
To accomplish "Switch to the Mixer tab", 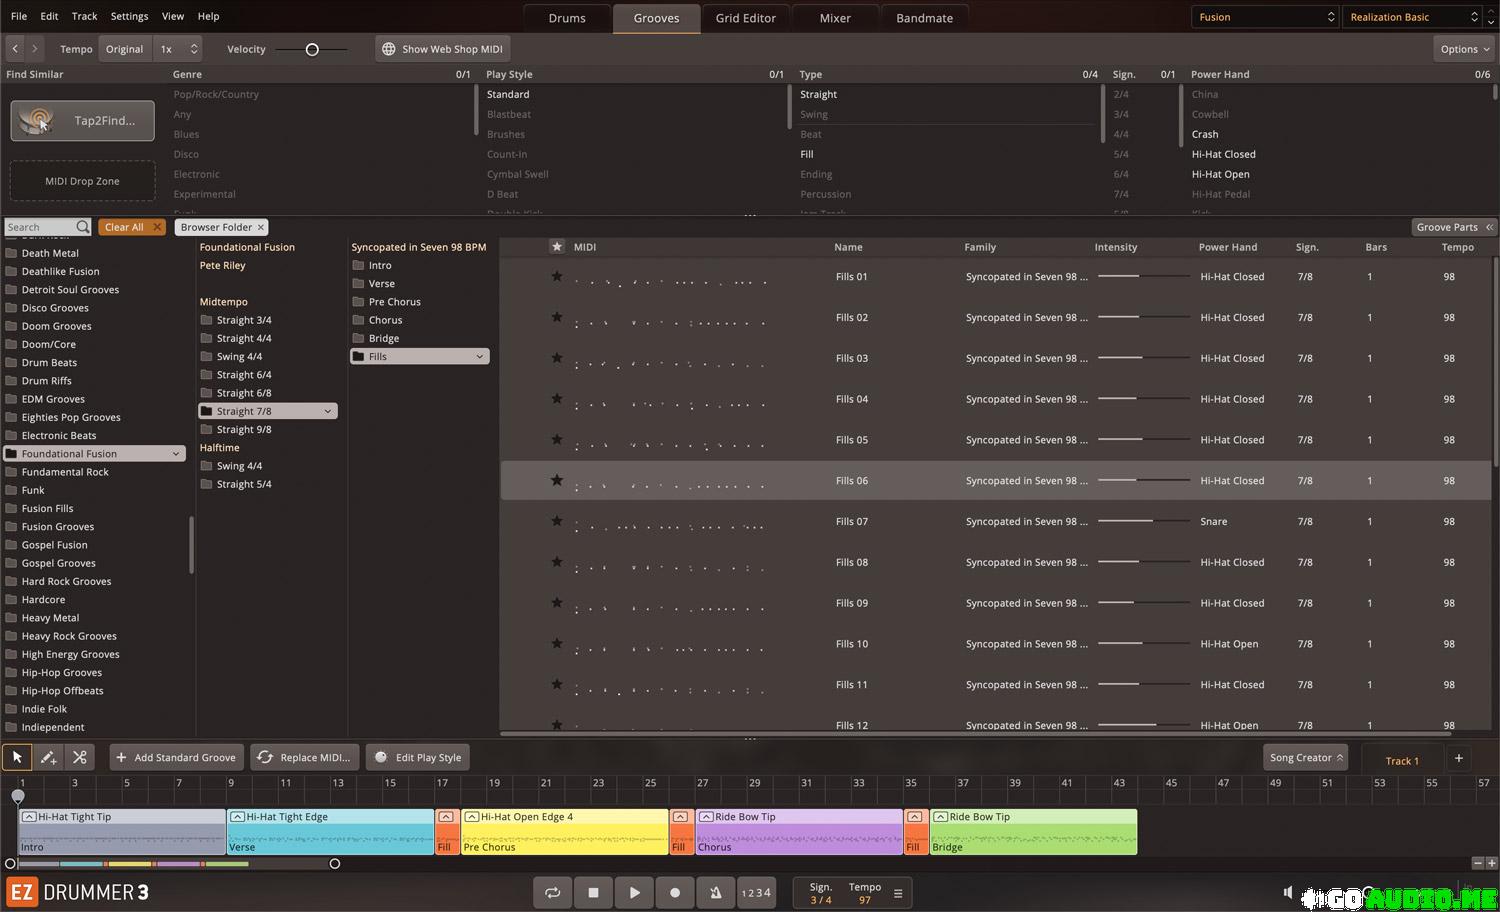I will click(835, 18).
